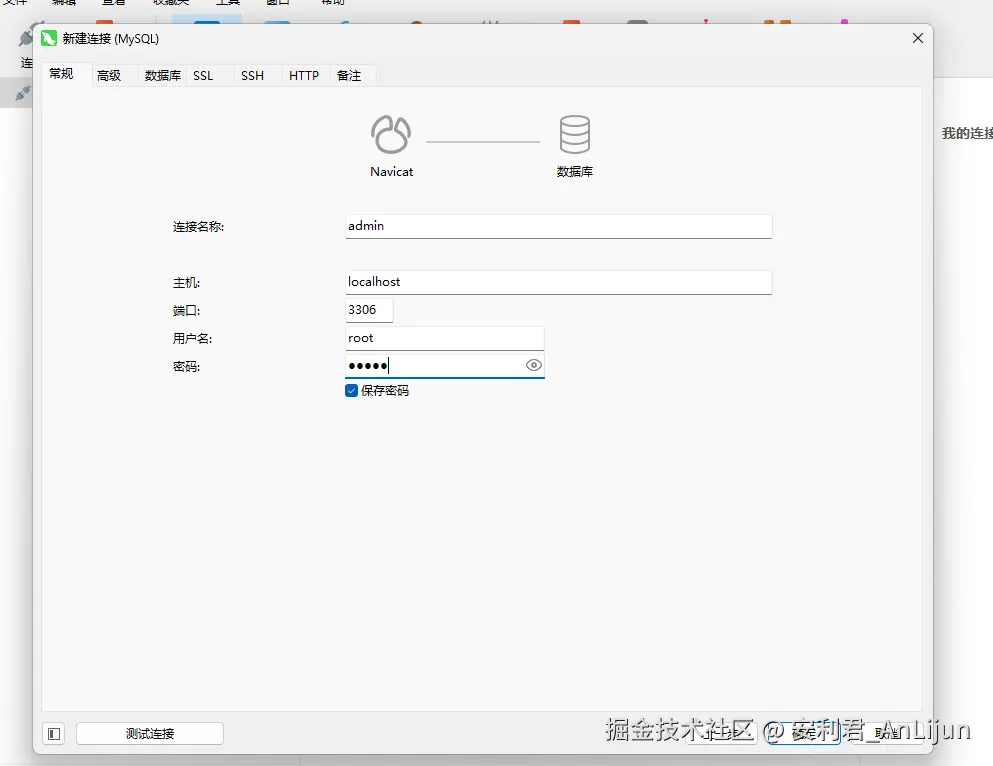
Task: Toggle the side panel icon beside 测试连接
Action: 54,734
